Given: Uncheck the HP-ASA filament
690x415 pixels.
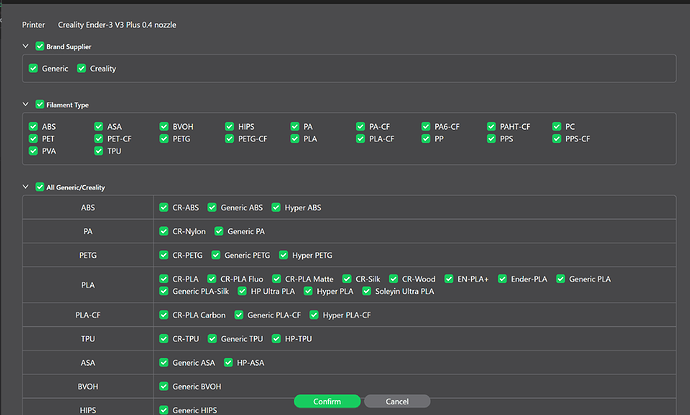Looking at the screenshot, I should pyautogui.click(x=228, y=363).
